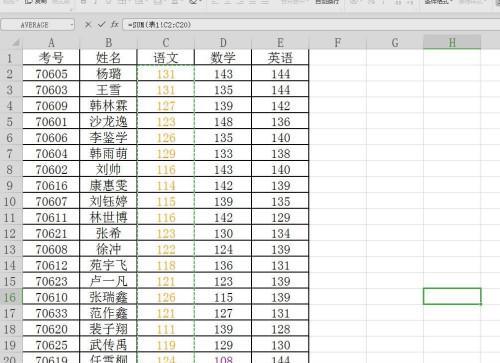Click the 语文 header cell
This screenshot has width=500, height=363.
coord(166,58)
